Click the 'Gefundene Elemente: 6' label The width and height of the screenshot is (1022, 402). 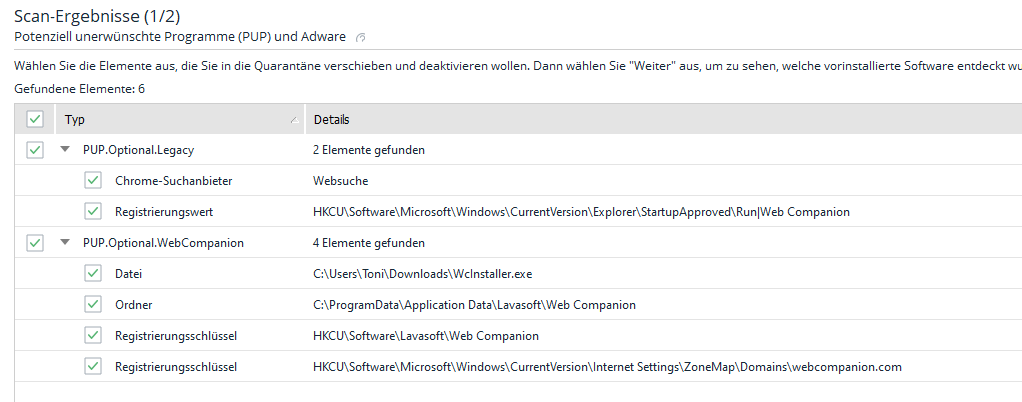(x=80, y=89)
